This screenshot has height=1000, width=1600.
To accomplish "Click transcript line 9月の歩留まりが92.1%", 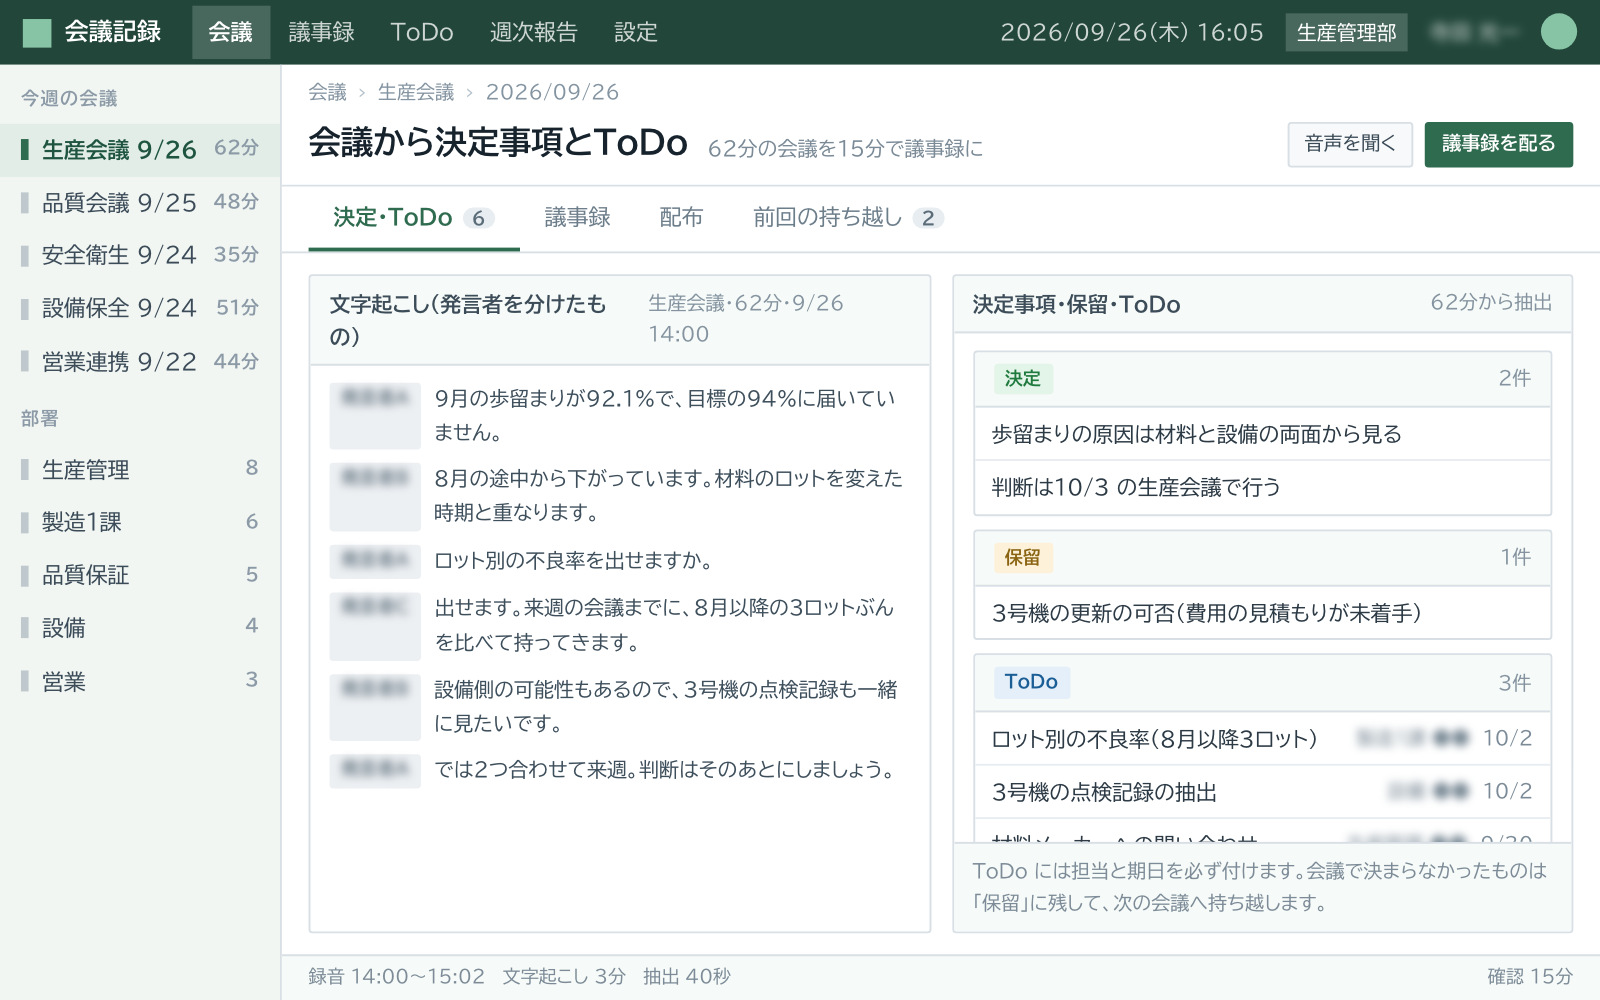I will click(619, 415).
